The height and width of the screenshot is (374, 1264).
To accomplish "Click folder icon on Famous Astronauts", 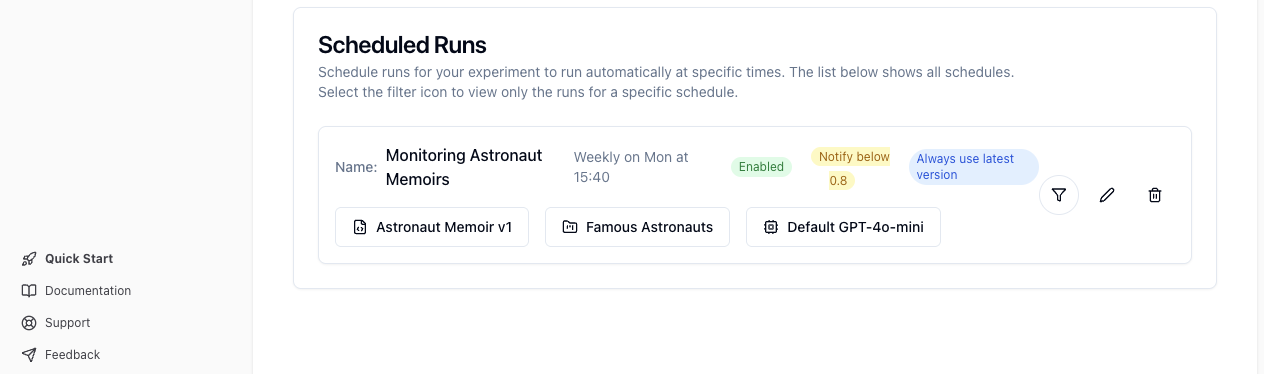I will (x=570, y=227).
